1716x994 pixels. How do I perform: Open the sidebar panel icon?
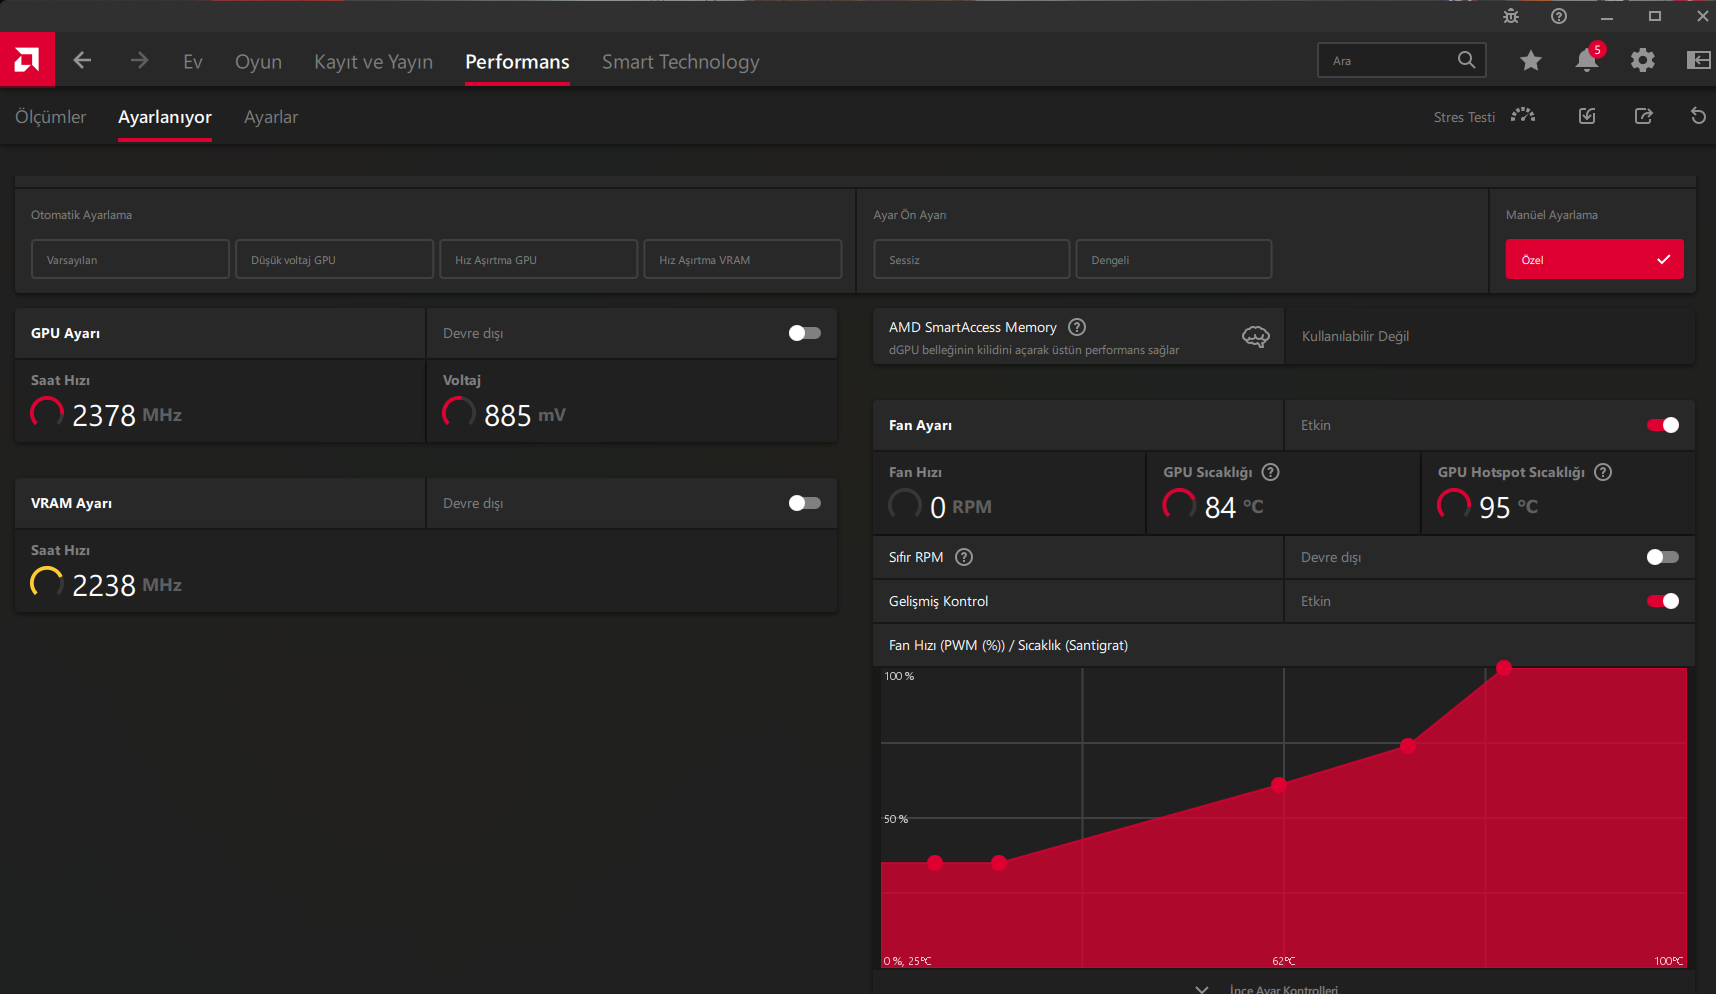point(1699,61)
